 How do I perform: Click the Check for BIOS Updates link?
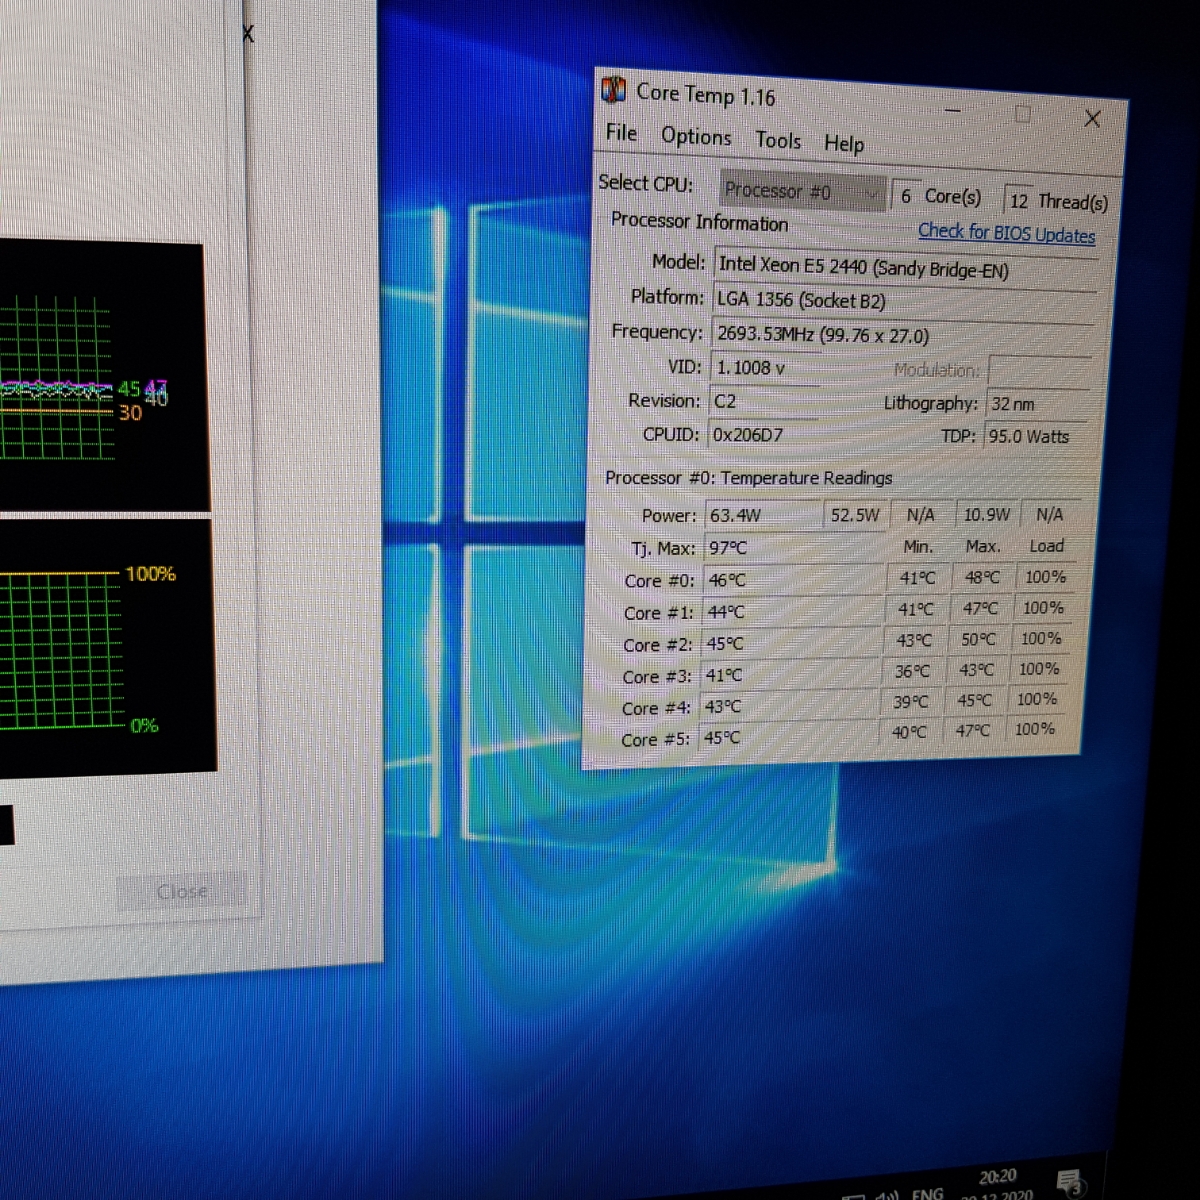point(1006,233)
